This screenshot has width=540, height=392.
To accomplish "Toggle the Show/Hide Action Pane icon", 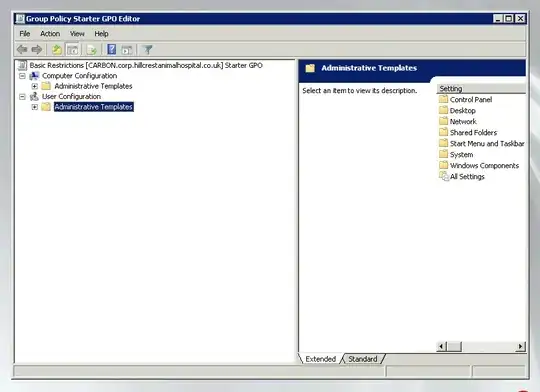I will coord(127,50).
